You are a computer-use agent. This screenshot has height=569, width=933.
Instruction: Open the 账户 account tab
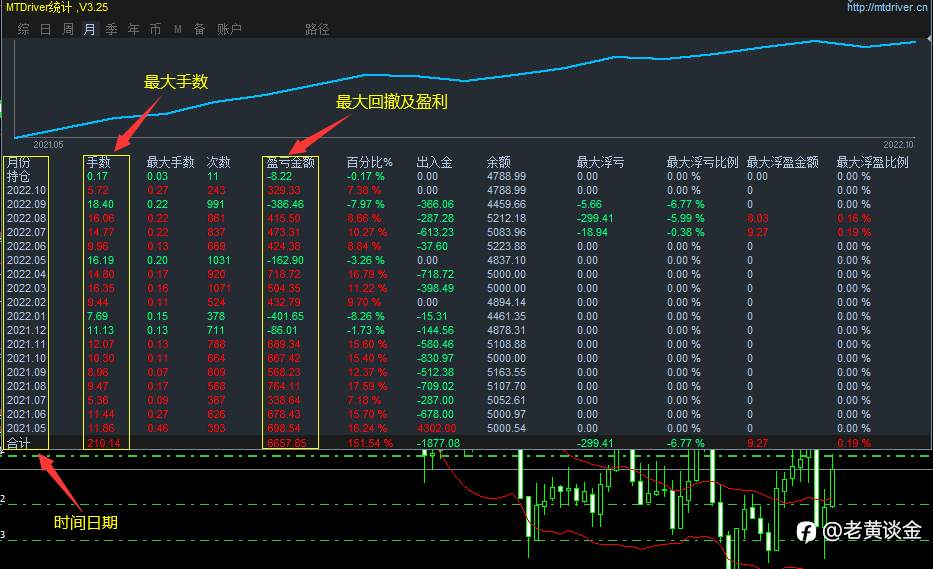[229, 29]
